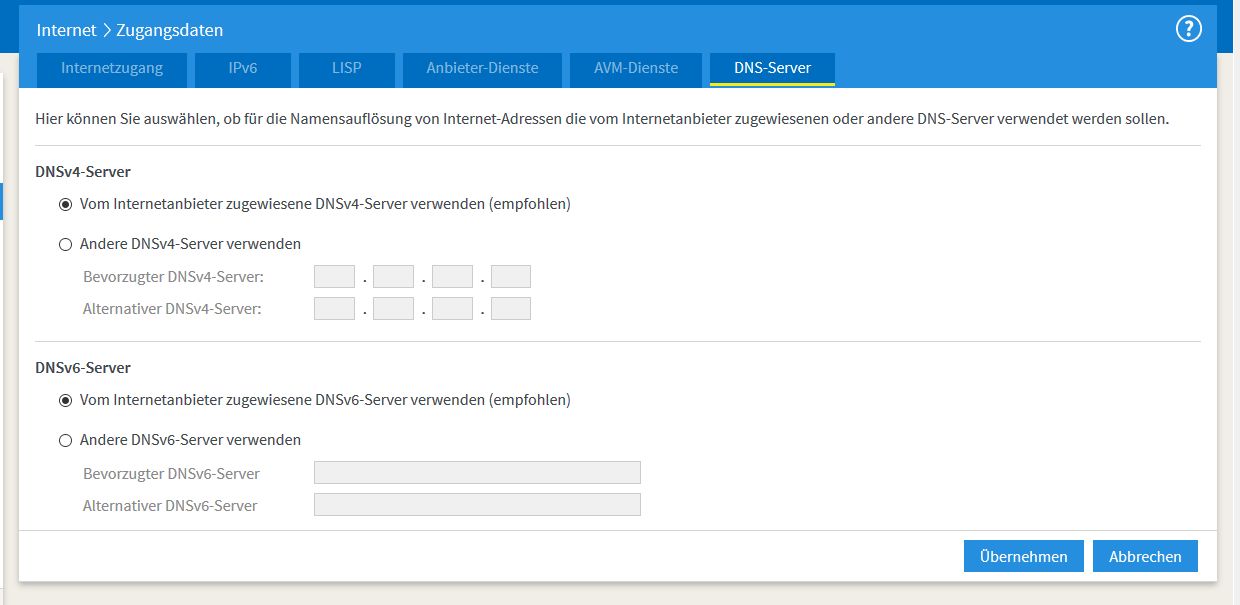
Task: Apply settings with the Übernehmen button
Action: tap(1023, 557)
